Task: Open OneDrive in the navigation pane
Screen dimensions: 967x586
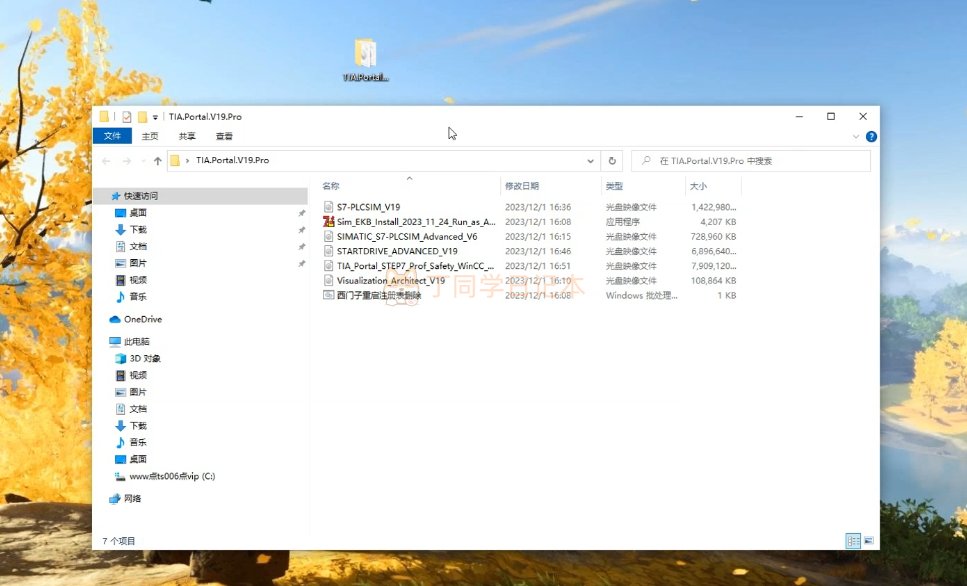Action: pyautogui.click(x=142, y=319)
